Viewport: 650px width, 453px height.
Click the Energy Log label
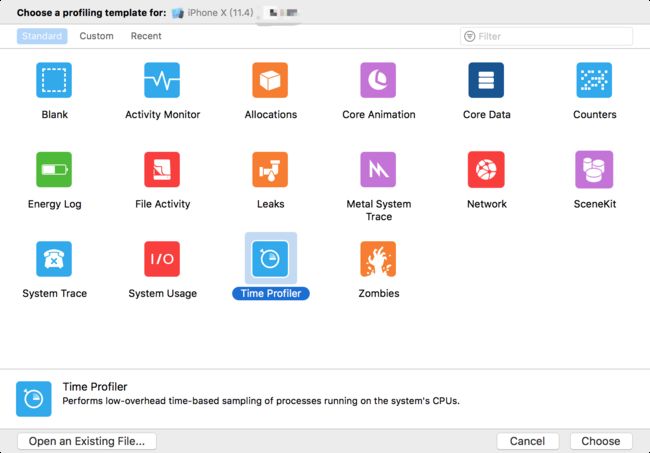click(54, 204)
